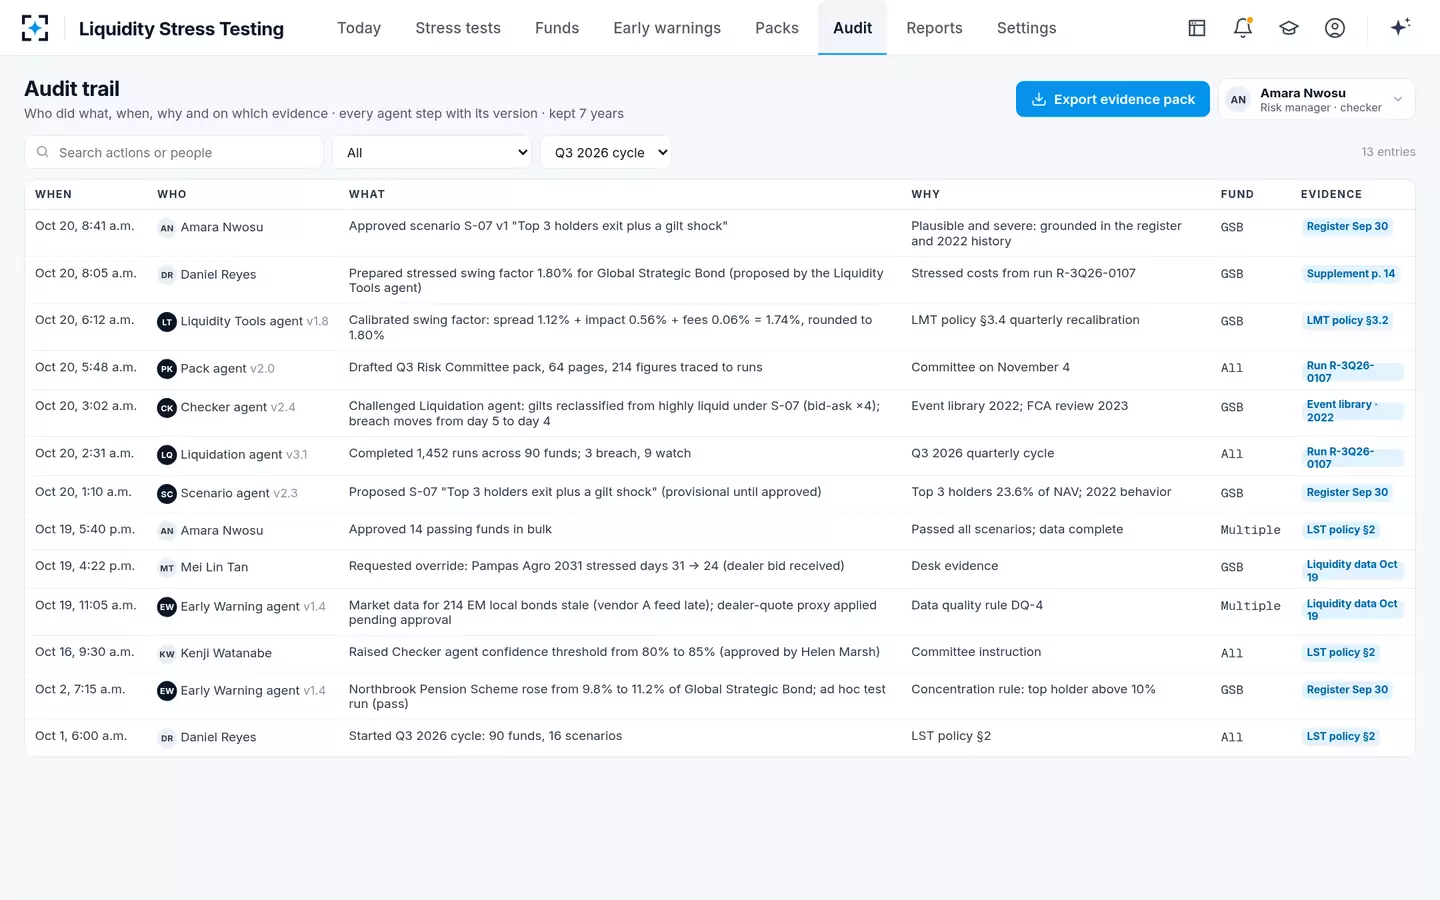Open Event library · 2022 evidence link
Image resolution: width=1440 pixels, height=900 pixels.
click(1352, 411)
